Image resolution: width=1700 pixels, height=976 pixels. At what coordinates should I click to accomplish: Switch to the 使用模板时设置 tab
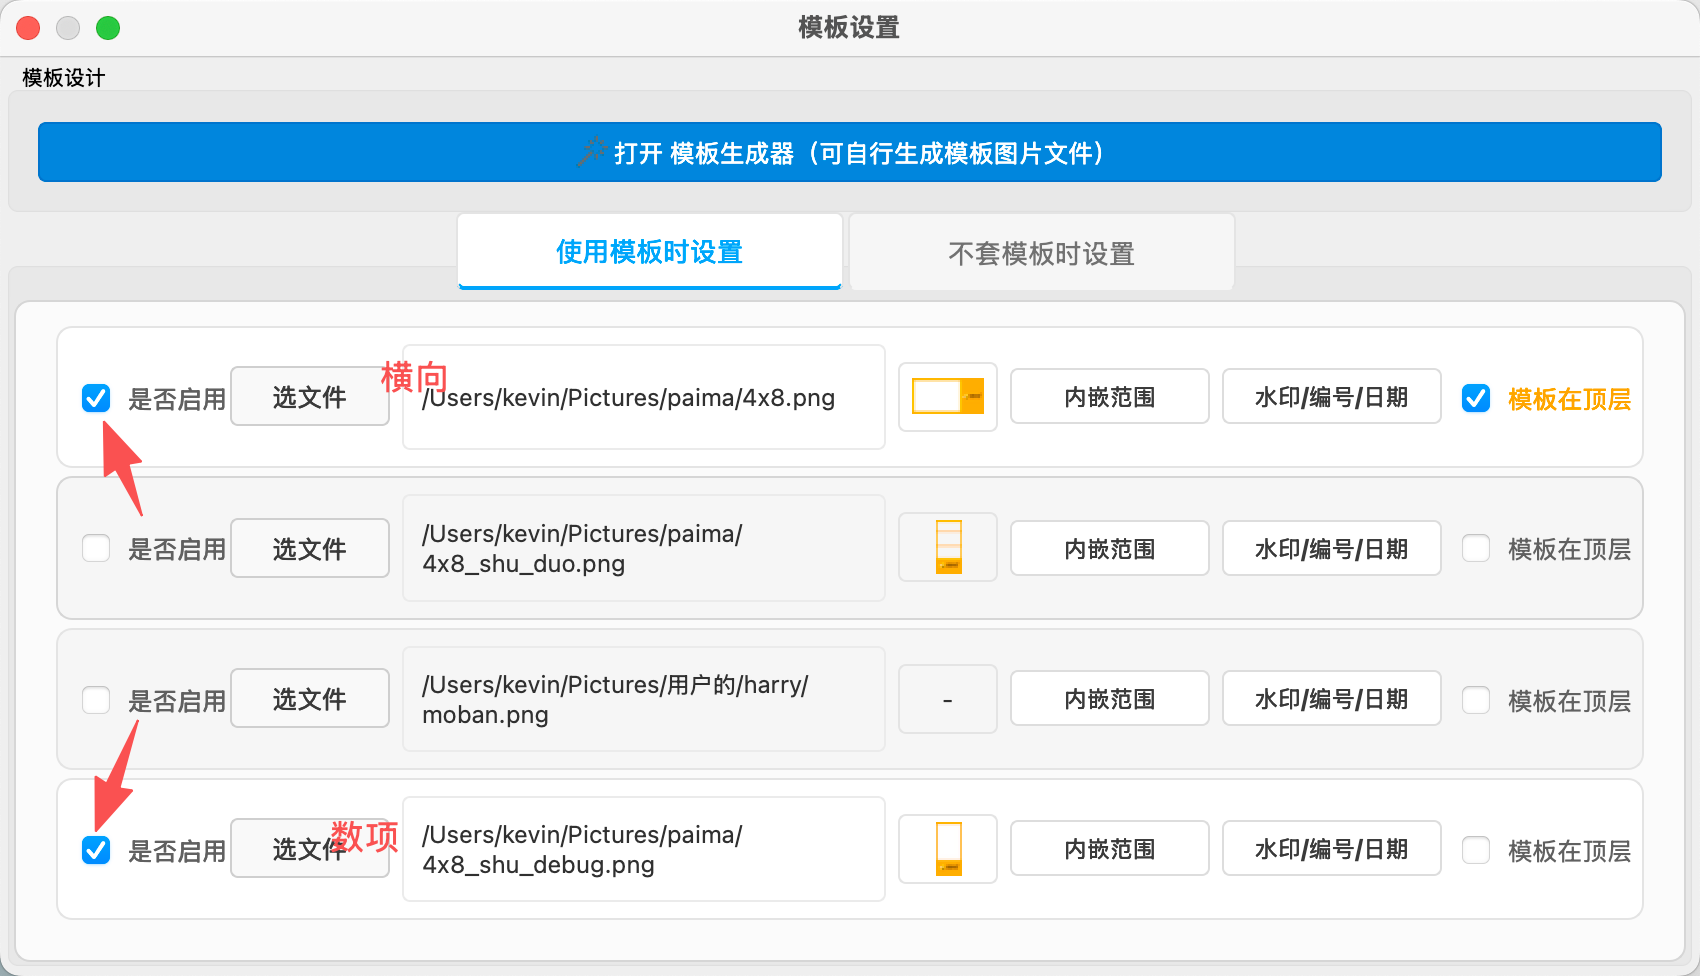(649, 252)
